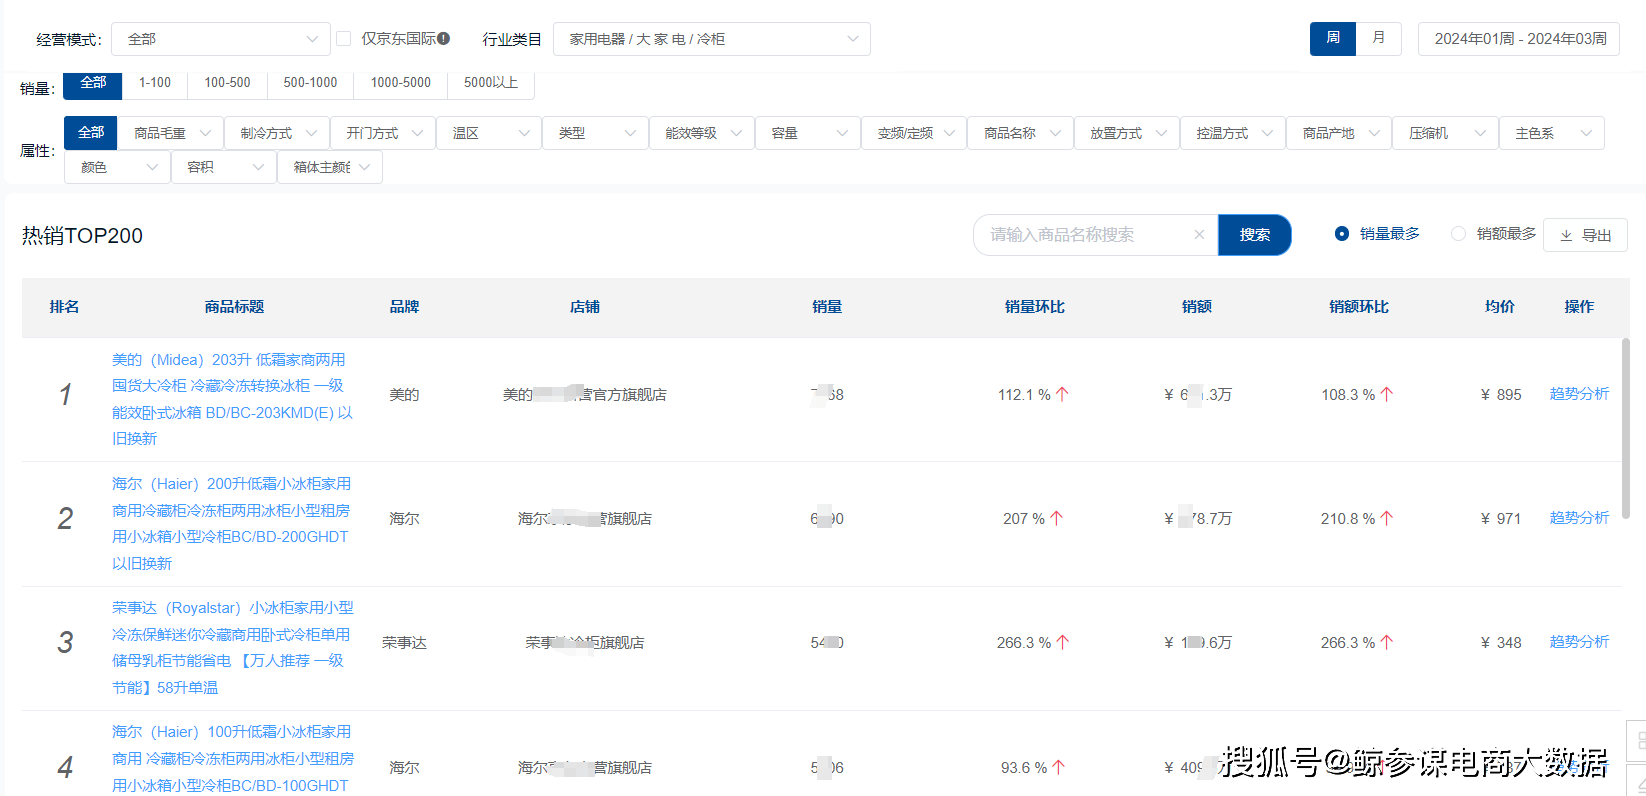
Task: Select the 1-100 sales volume filter
Action: tap(155, 84)
